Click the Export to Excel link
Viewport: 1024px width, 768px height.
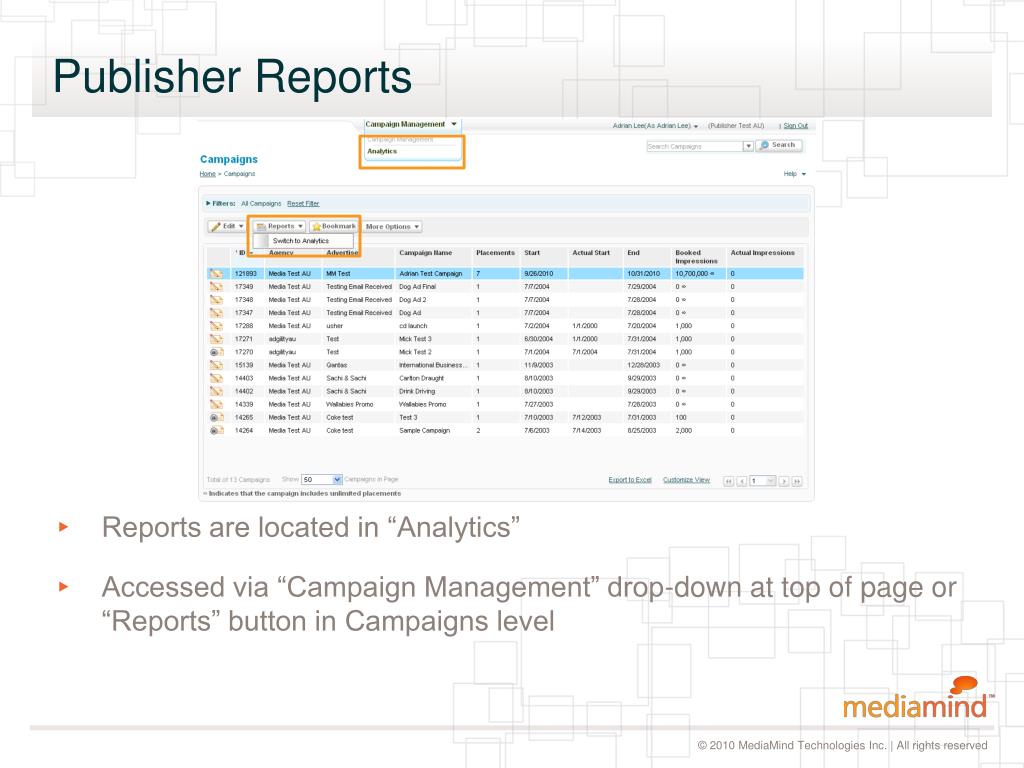(630, 480)
